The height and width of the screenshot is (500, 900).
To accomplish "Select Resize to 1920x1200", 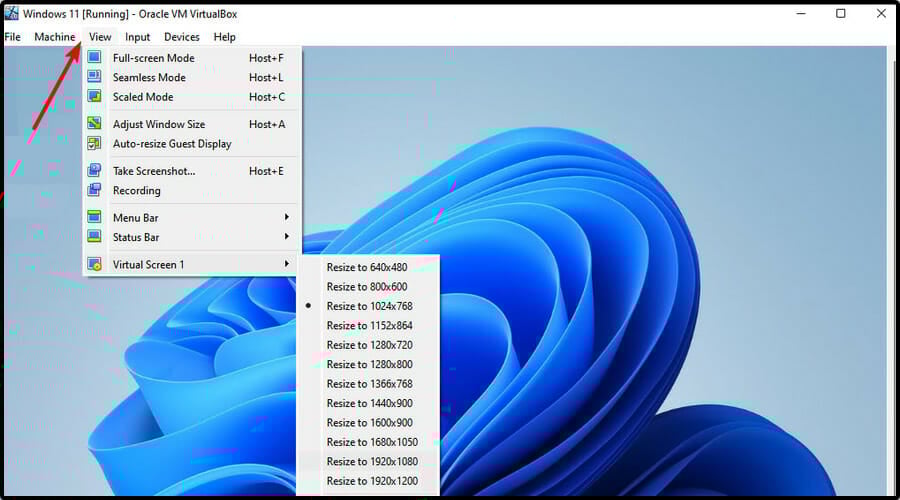I will pyautogui.click(x=368, y=482).
